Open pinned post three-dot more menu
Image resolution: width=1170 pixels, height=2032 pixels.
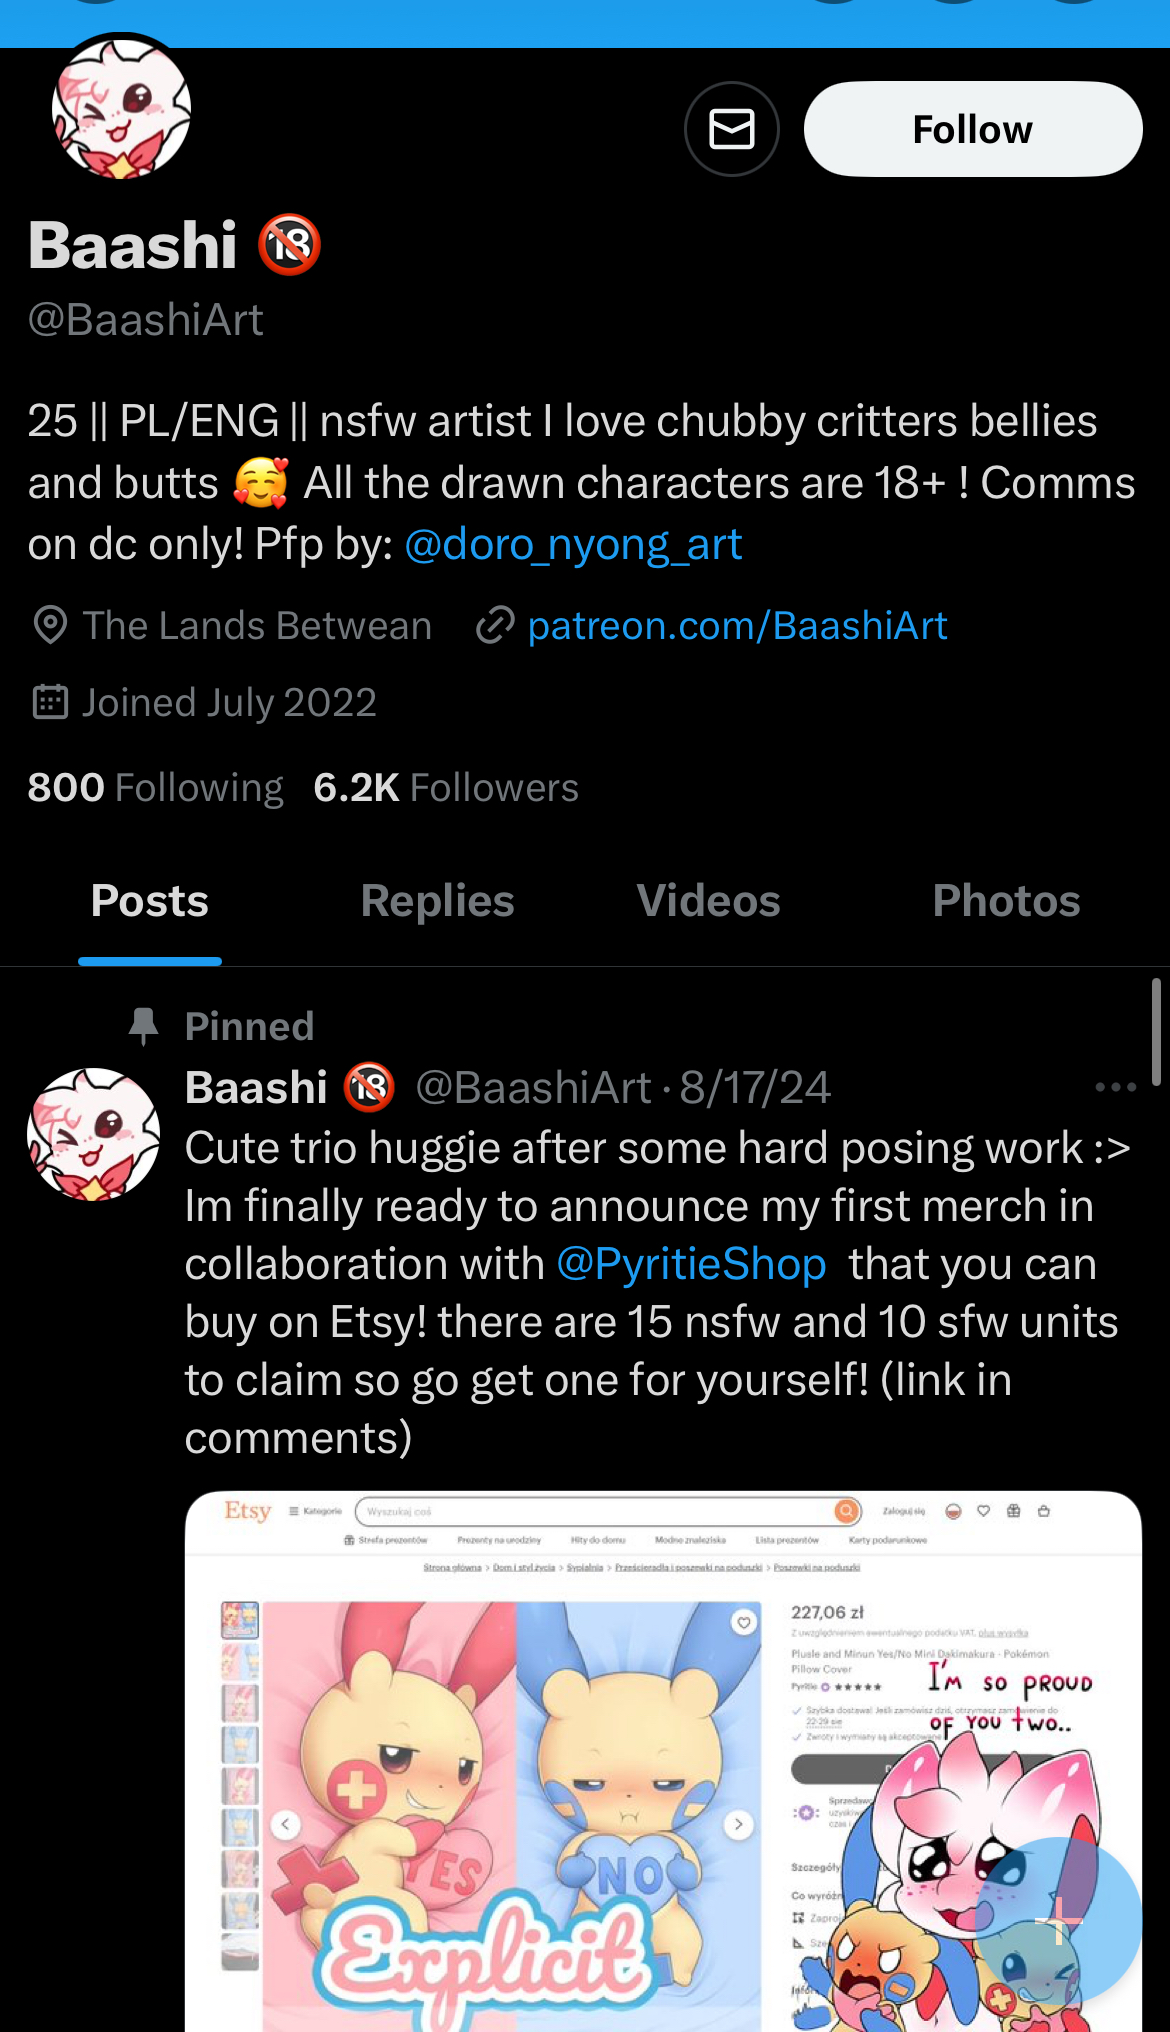1115,1087
